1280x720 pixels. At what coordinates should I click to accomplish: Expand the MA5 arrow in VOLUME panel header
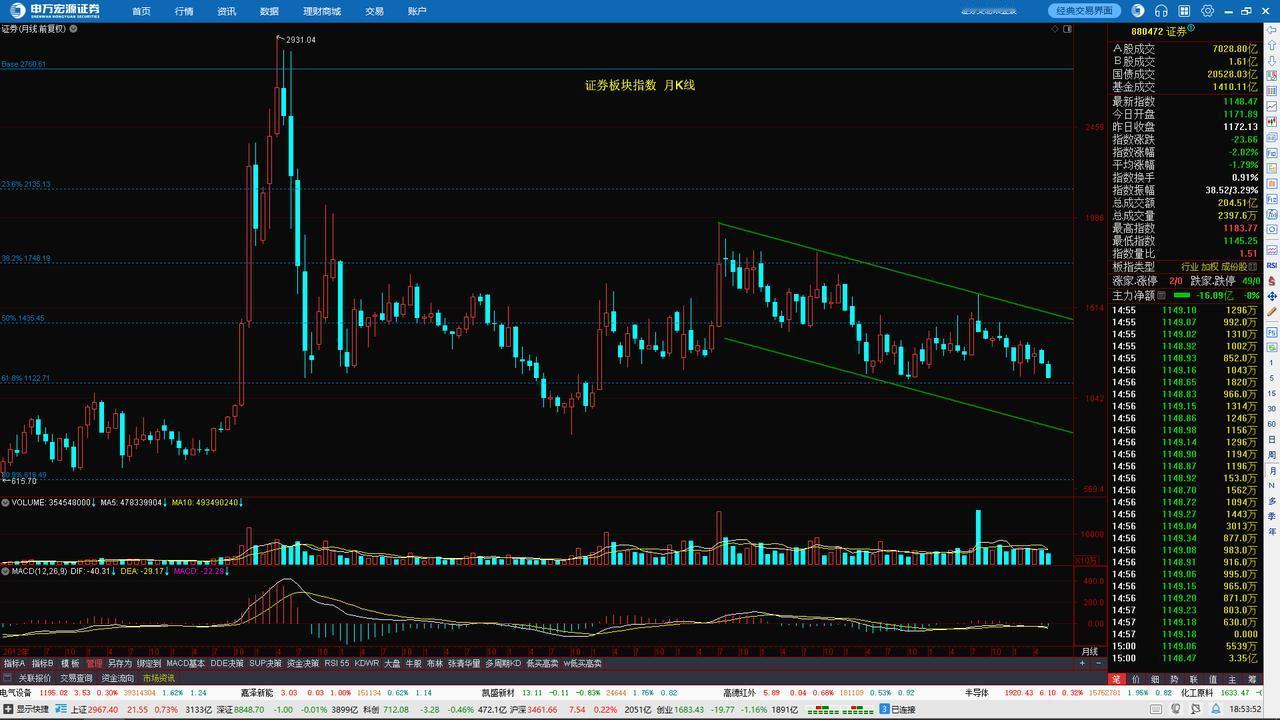pos(166,502)
